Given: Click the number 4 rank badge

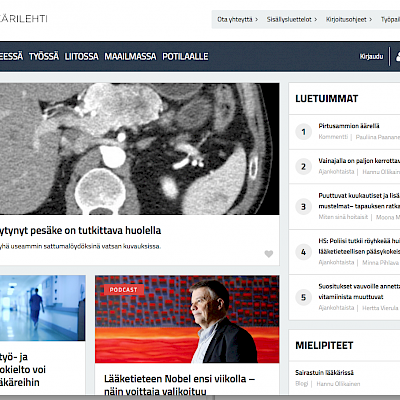Looking at the screenshot, I should (303, 252).
